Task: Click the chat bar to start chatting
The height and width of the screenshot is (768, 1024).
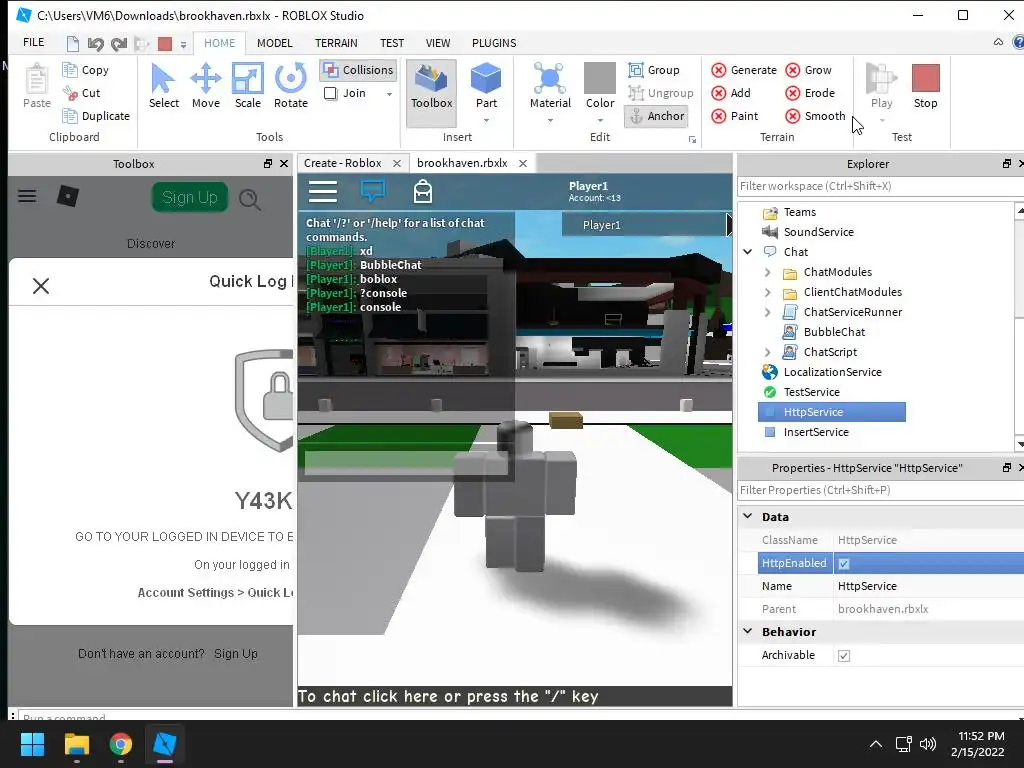Action: pyautogui.click(x=515, y=696)
